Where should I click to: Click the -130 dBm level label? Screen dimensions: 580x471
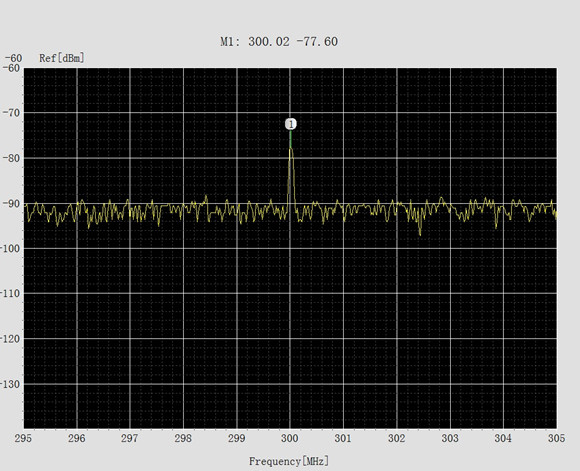(x=10, y=384)
